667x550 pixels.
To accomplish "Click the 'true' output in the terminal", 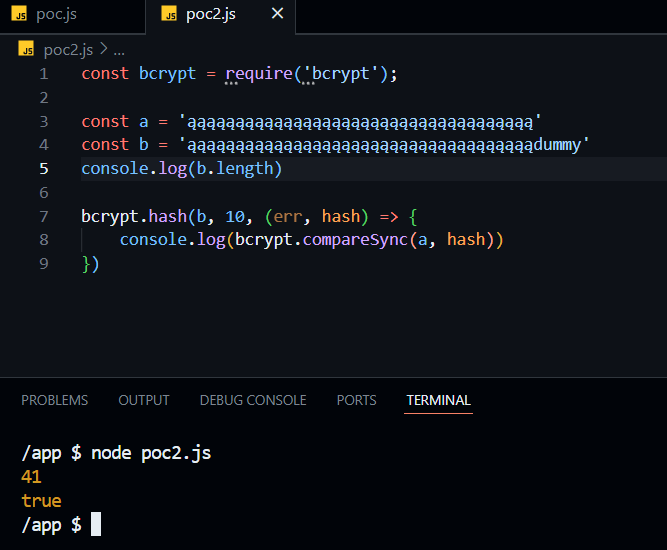I will (41, 500).
